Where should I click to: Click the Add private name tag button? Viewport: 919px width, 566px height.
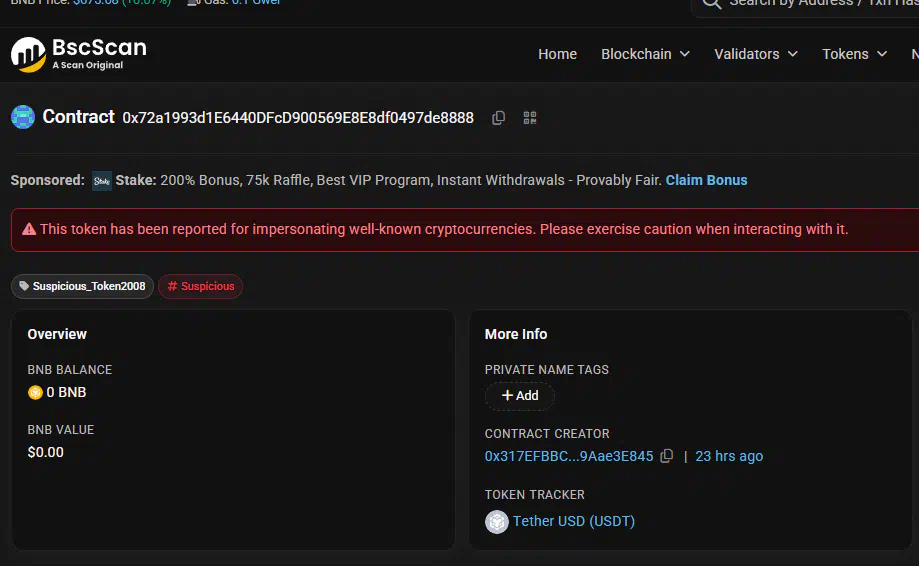(x=520, y=396)
